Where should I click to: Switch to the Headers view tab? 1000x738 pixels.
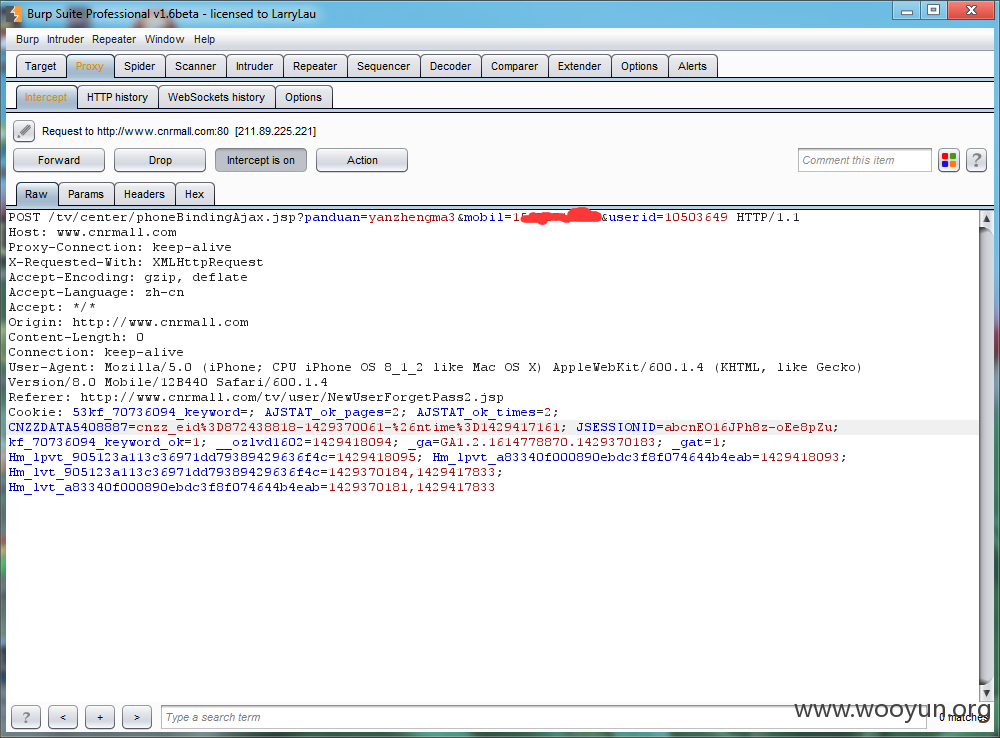(x=144, y=194)
